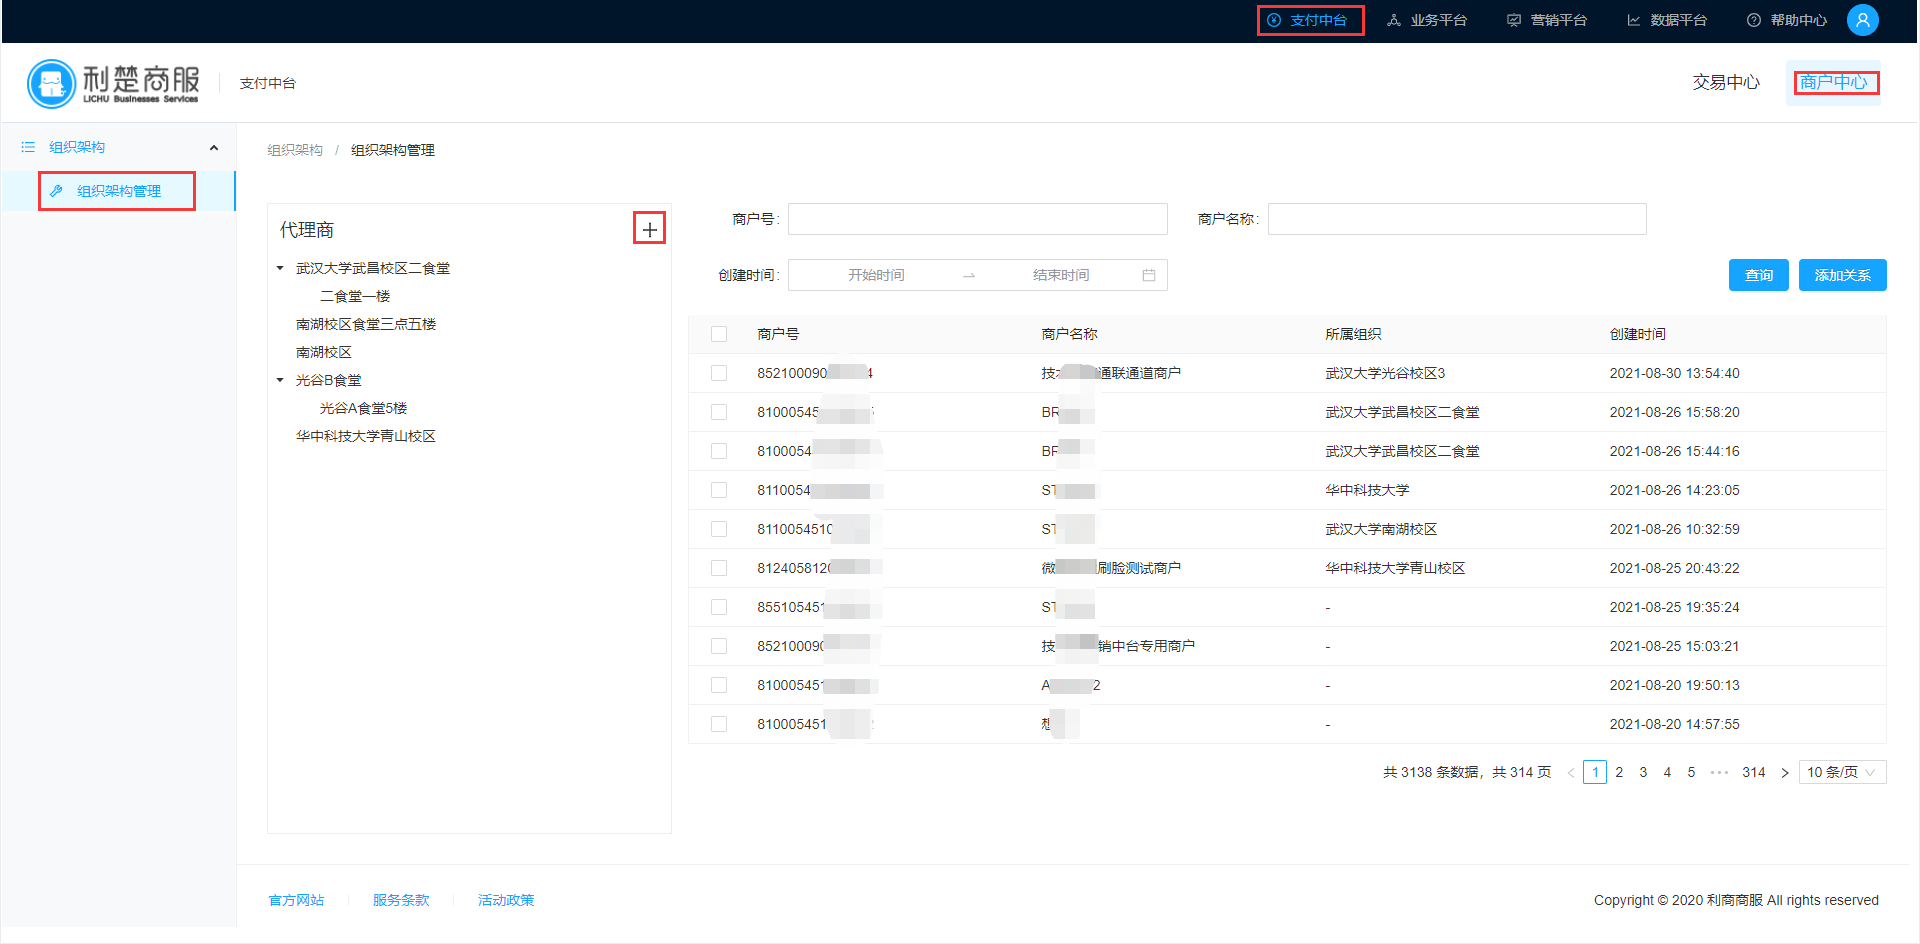Viewport: 1920px width, 944px height.
Task: Collapse the 武汉大学武昌校区二食堂 tree node
Action: point(280,268)
